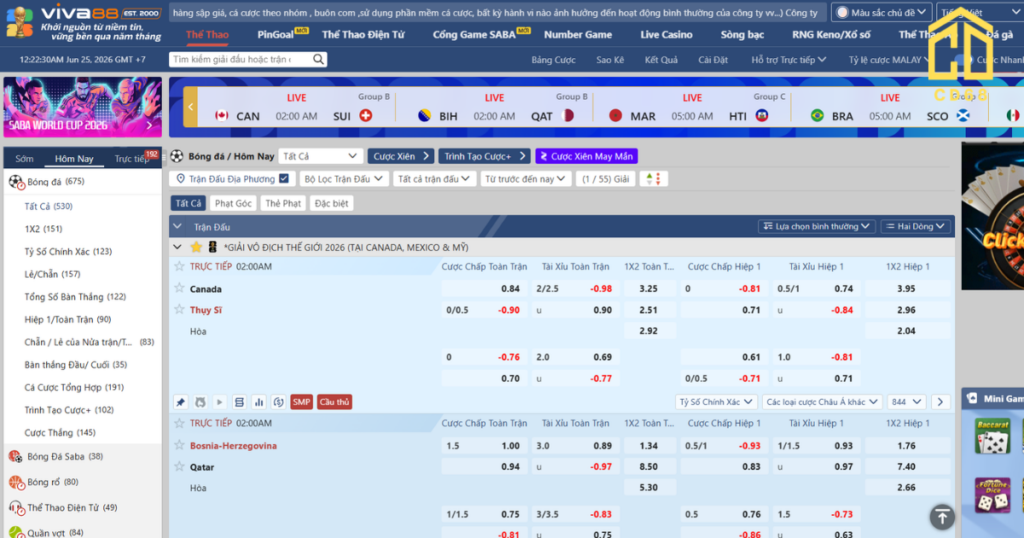Open the Hai Dòng layout dropdown

point(916,227)
